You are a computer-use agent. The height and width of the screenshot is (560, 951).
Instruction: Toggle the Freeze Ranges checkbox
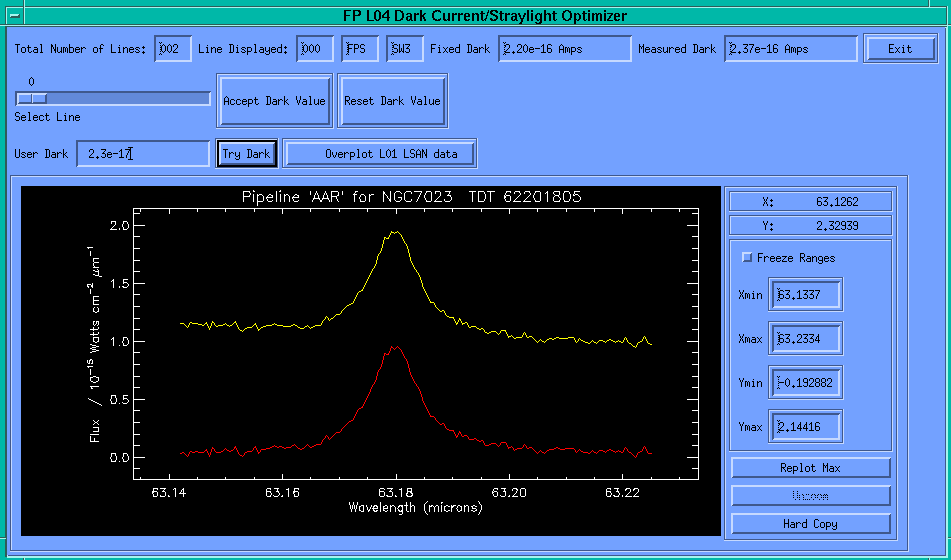tap(746, 258)
